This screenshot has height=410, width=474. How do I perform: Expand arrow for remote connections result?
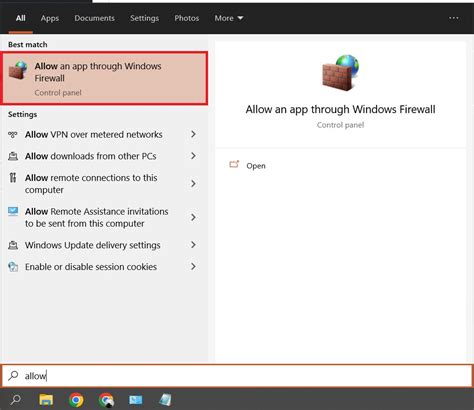[193, 183]
